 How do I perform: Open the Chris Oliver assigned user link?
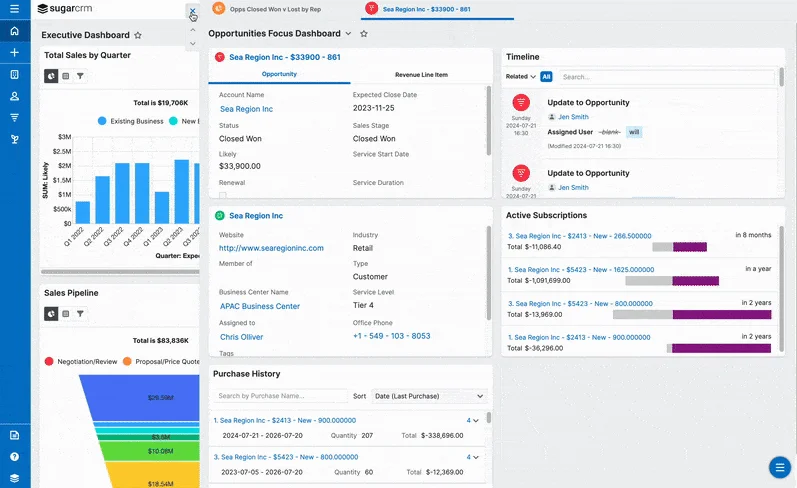pos(243,337)
